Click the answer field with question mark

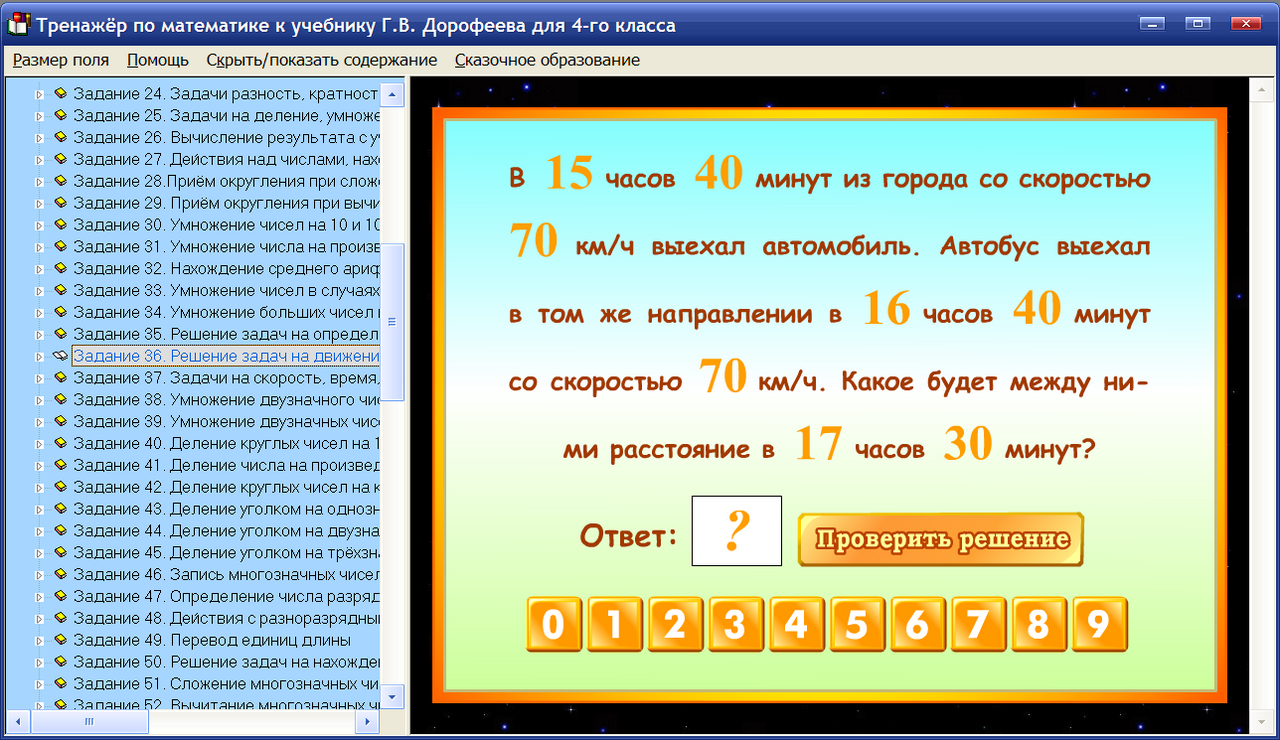point(736,531)
